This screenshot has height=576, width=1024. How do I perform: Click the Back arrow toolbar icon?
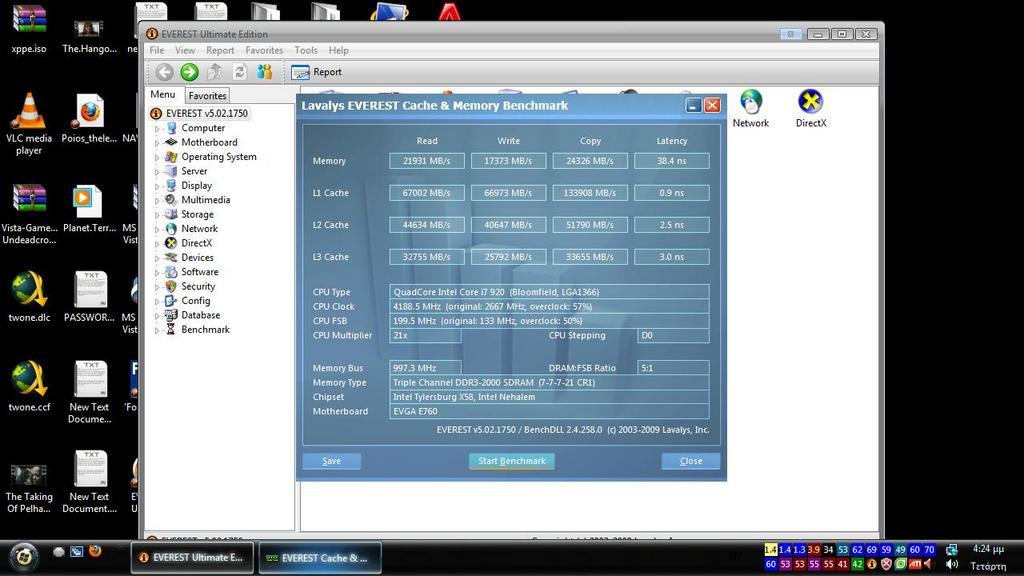tap(165, 72)
